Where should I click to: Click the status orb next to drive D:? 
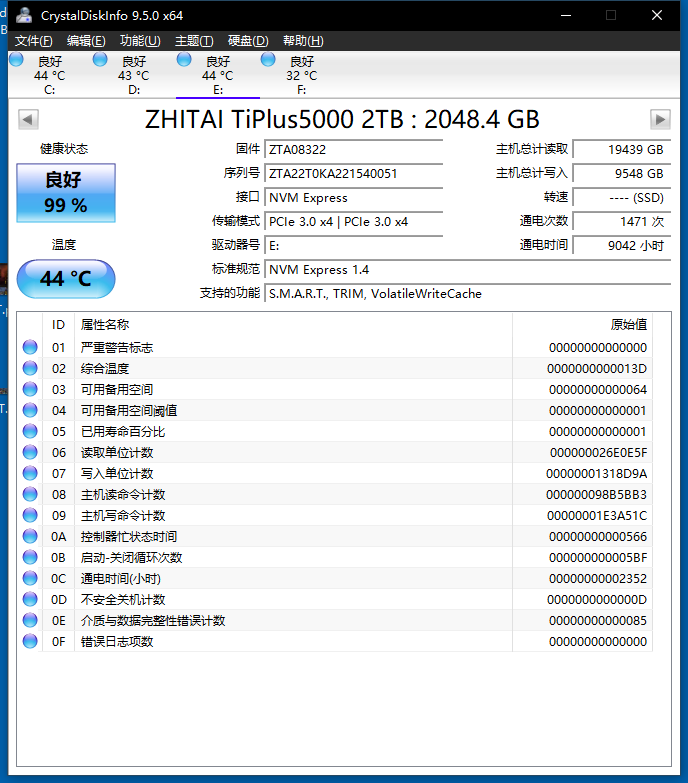[100, 59]
